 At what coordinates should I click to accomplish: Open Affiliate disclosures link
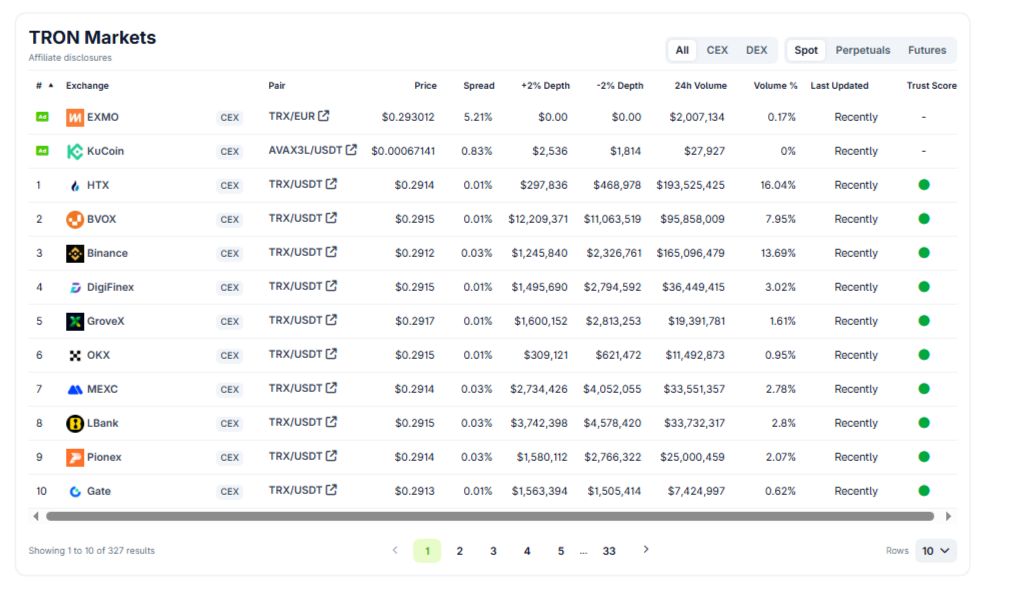(70, 58)
